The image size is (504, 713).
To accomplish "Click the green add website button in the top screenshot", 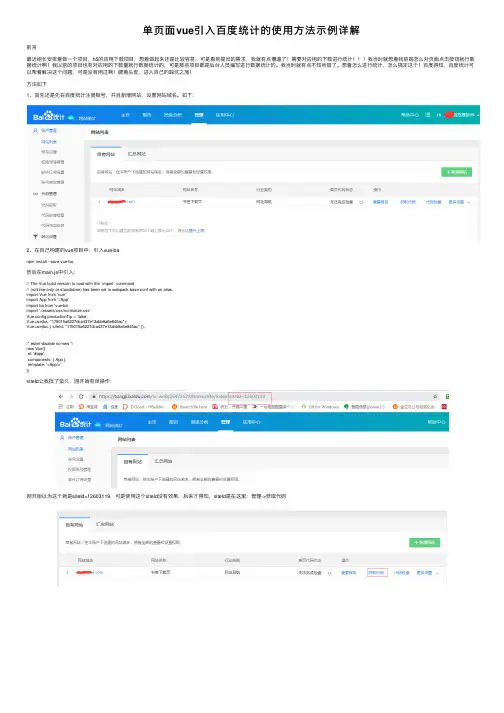I will [x=456, y=172].
